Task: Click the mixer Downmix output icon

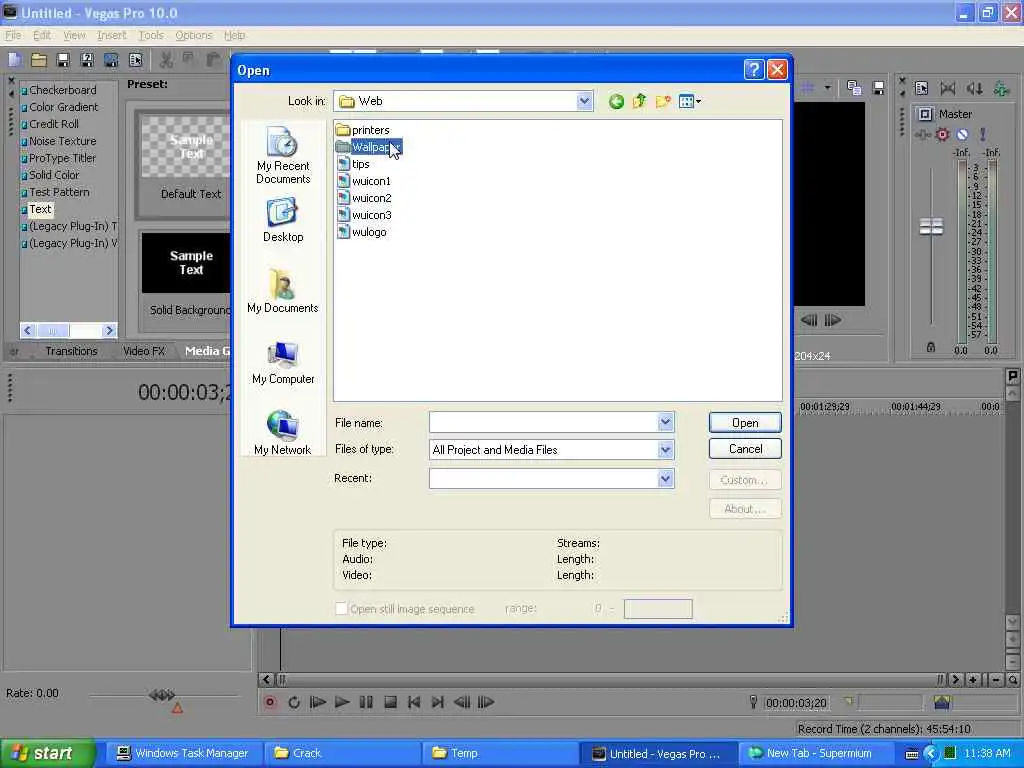Action: pos(948,88)
